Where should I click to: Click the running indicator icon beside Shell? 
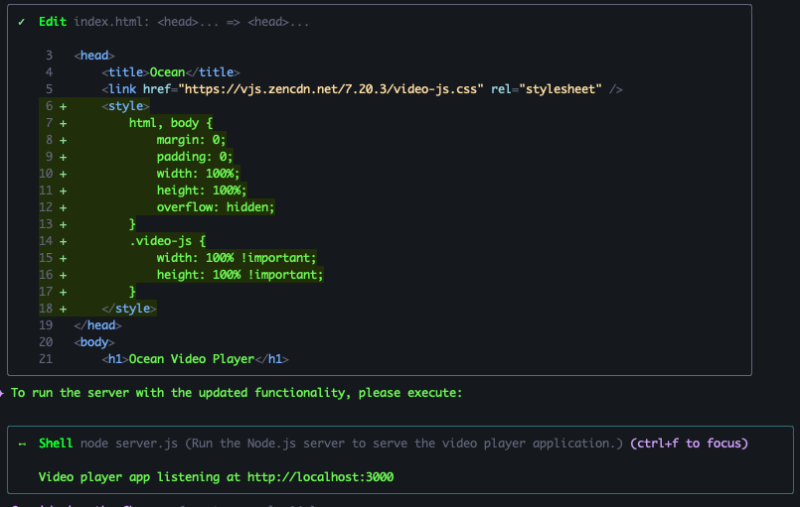[21, 443]
